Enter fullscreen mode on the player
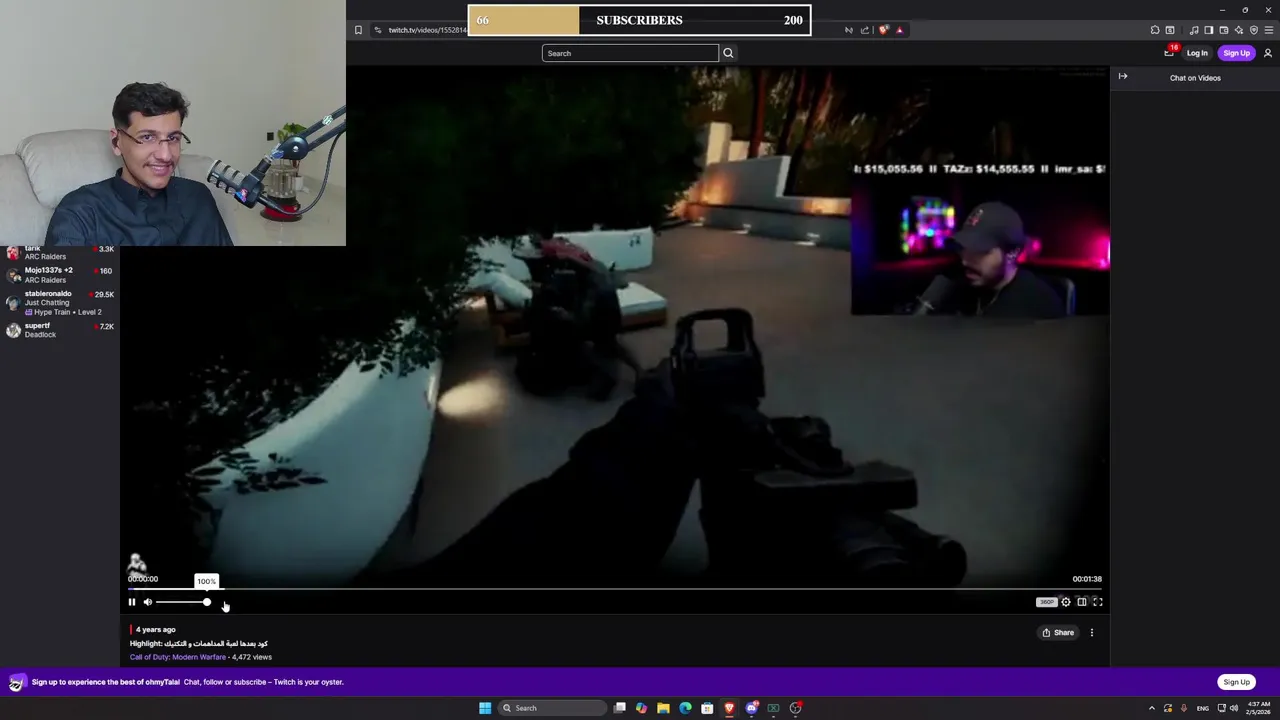Viewport: 1280px width, 720px height. click(1098, 602)
